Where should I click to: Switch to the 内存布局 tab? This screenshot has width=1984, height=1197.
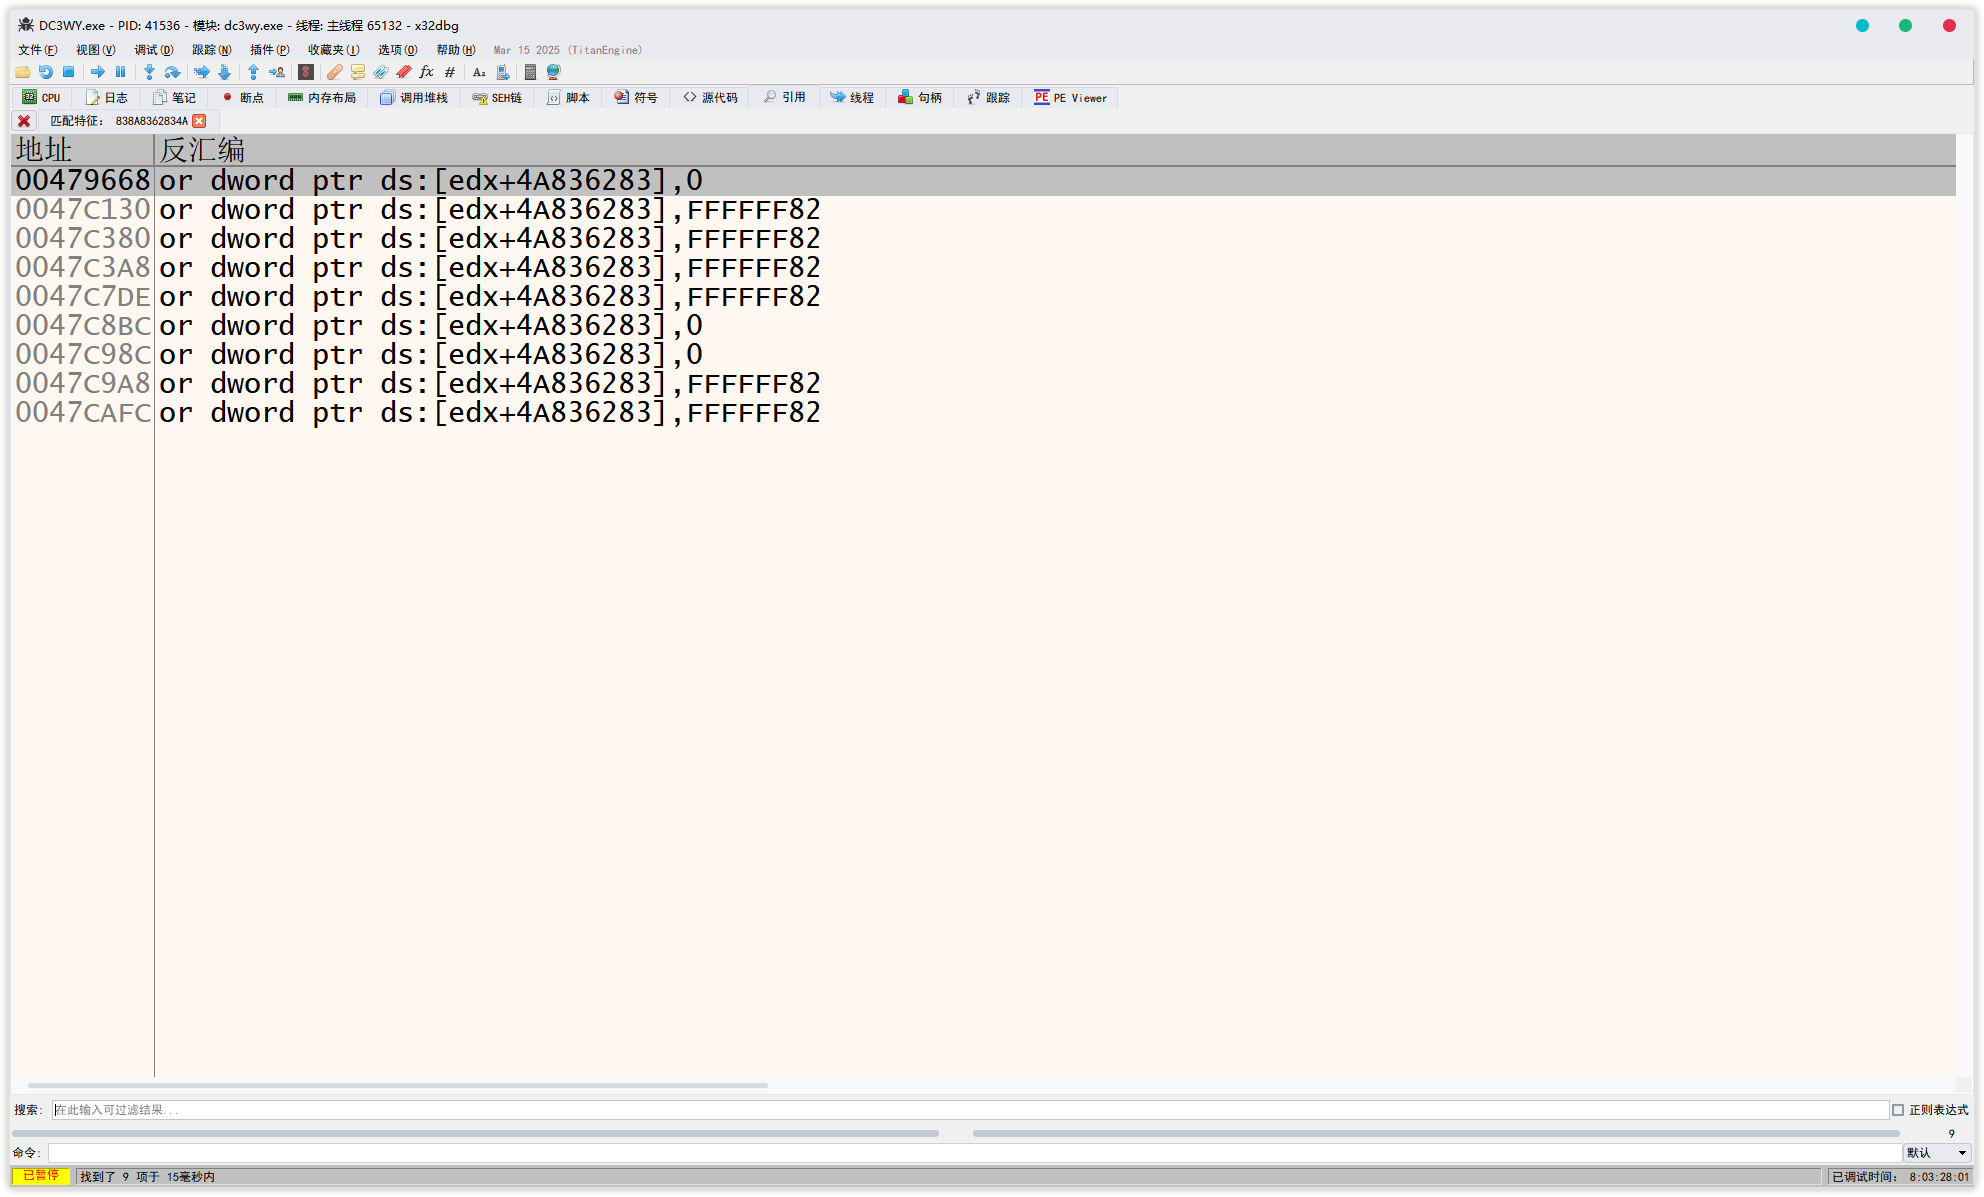[322, 98]
